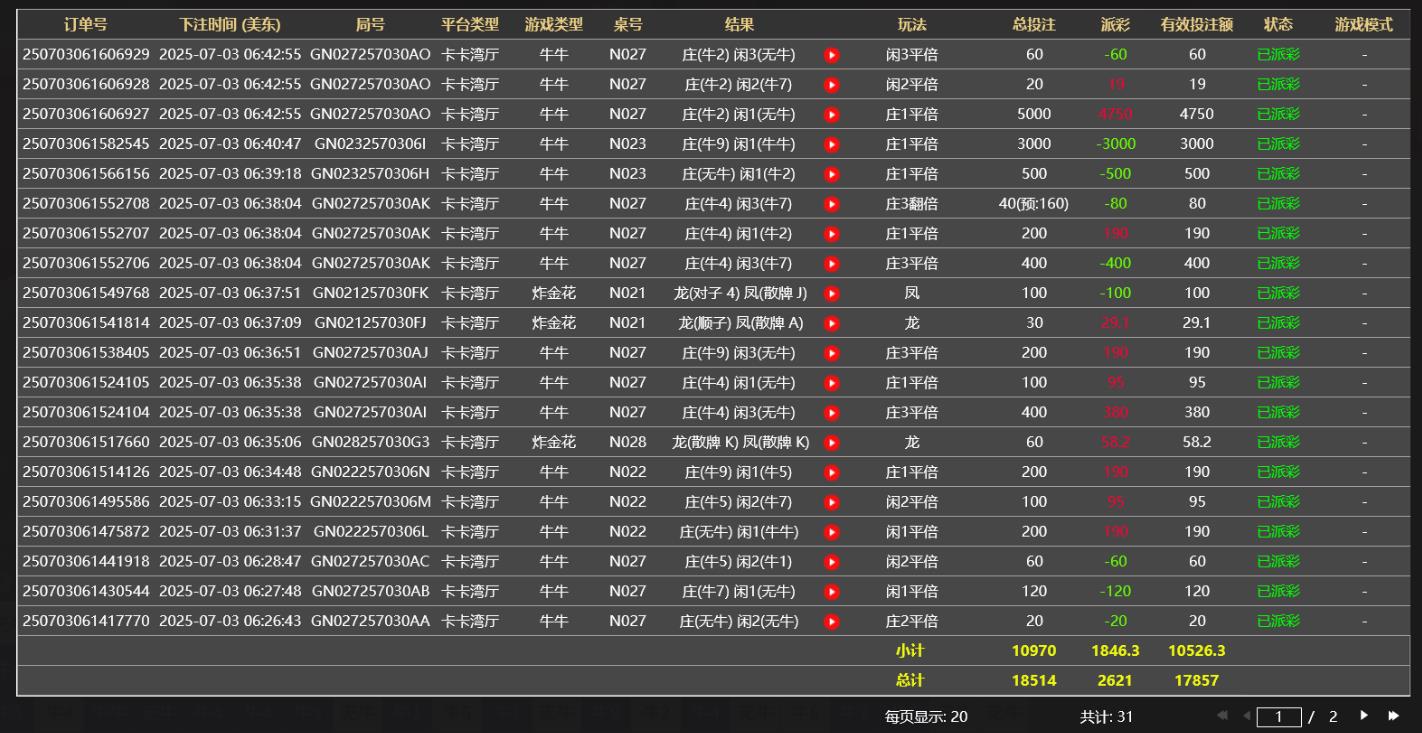The width and height of the screenshot is (1422, 733).
Task: Click replay icon for order 250703061582545
Action: (x=831, y=144)
